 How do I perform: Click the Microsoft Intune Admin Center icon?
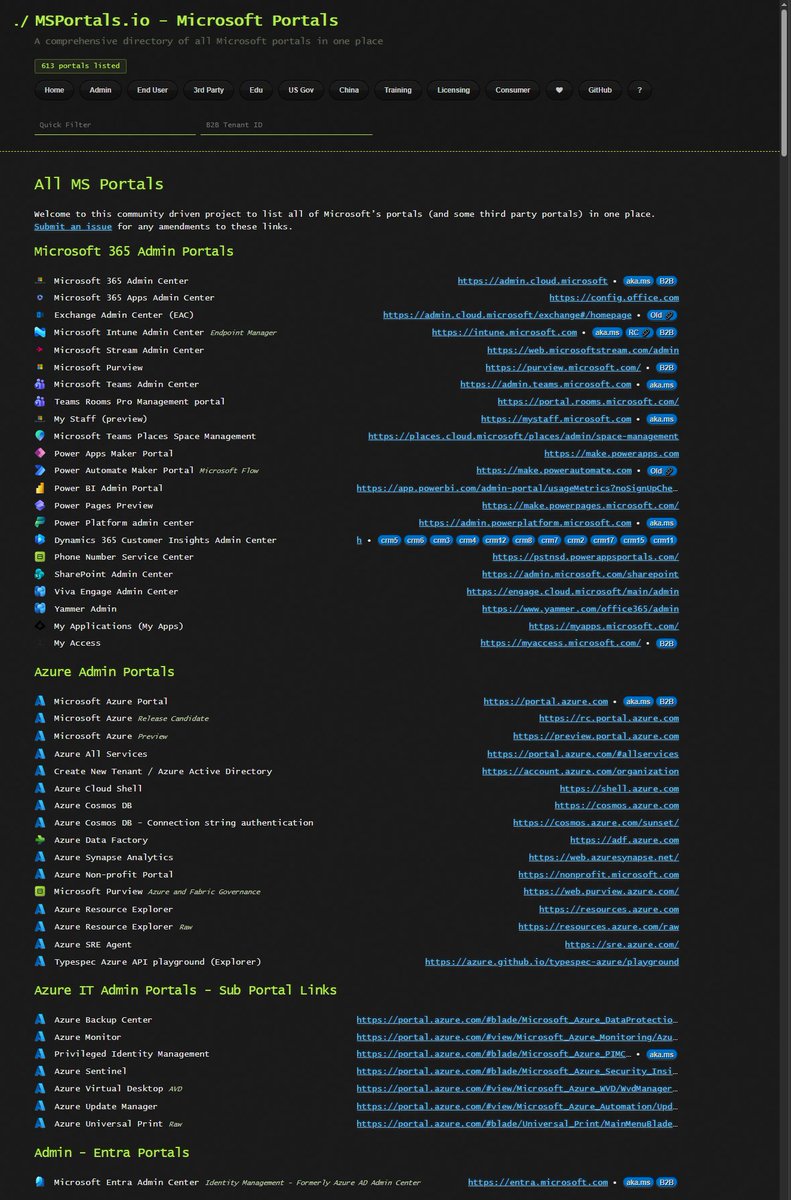click(x=40, y=332)
